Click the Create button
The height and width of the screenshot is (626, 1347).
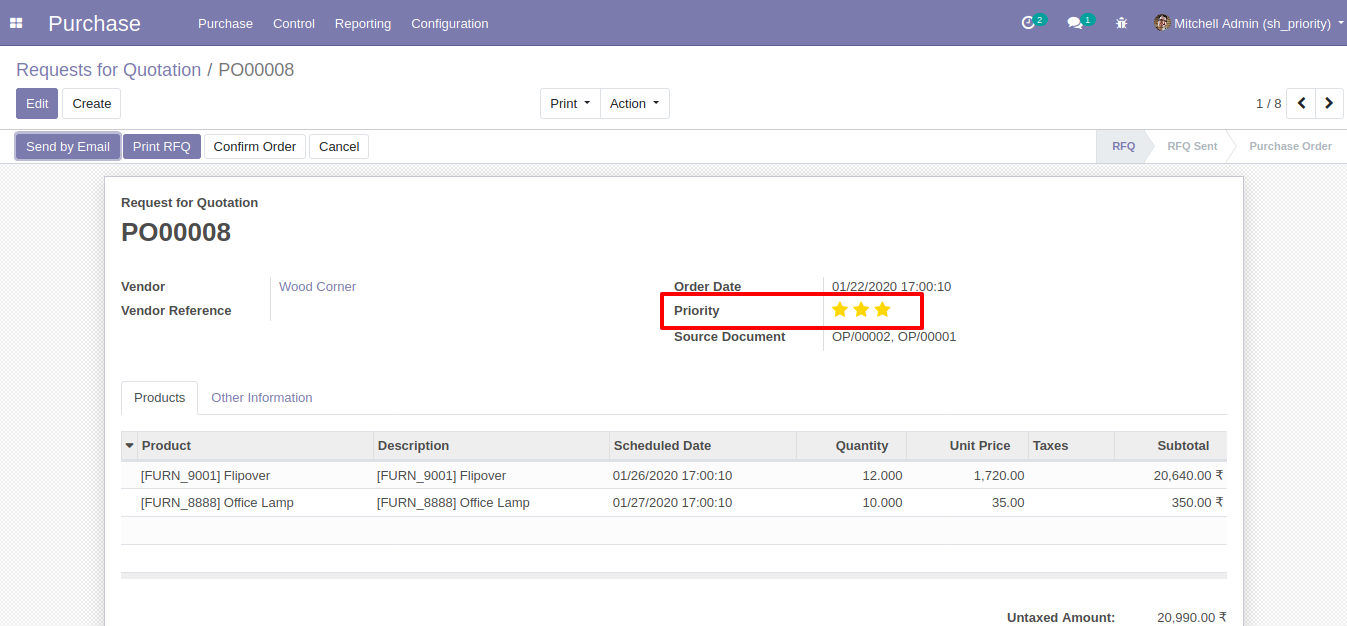click(92, 103)
